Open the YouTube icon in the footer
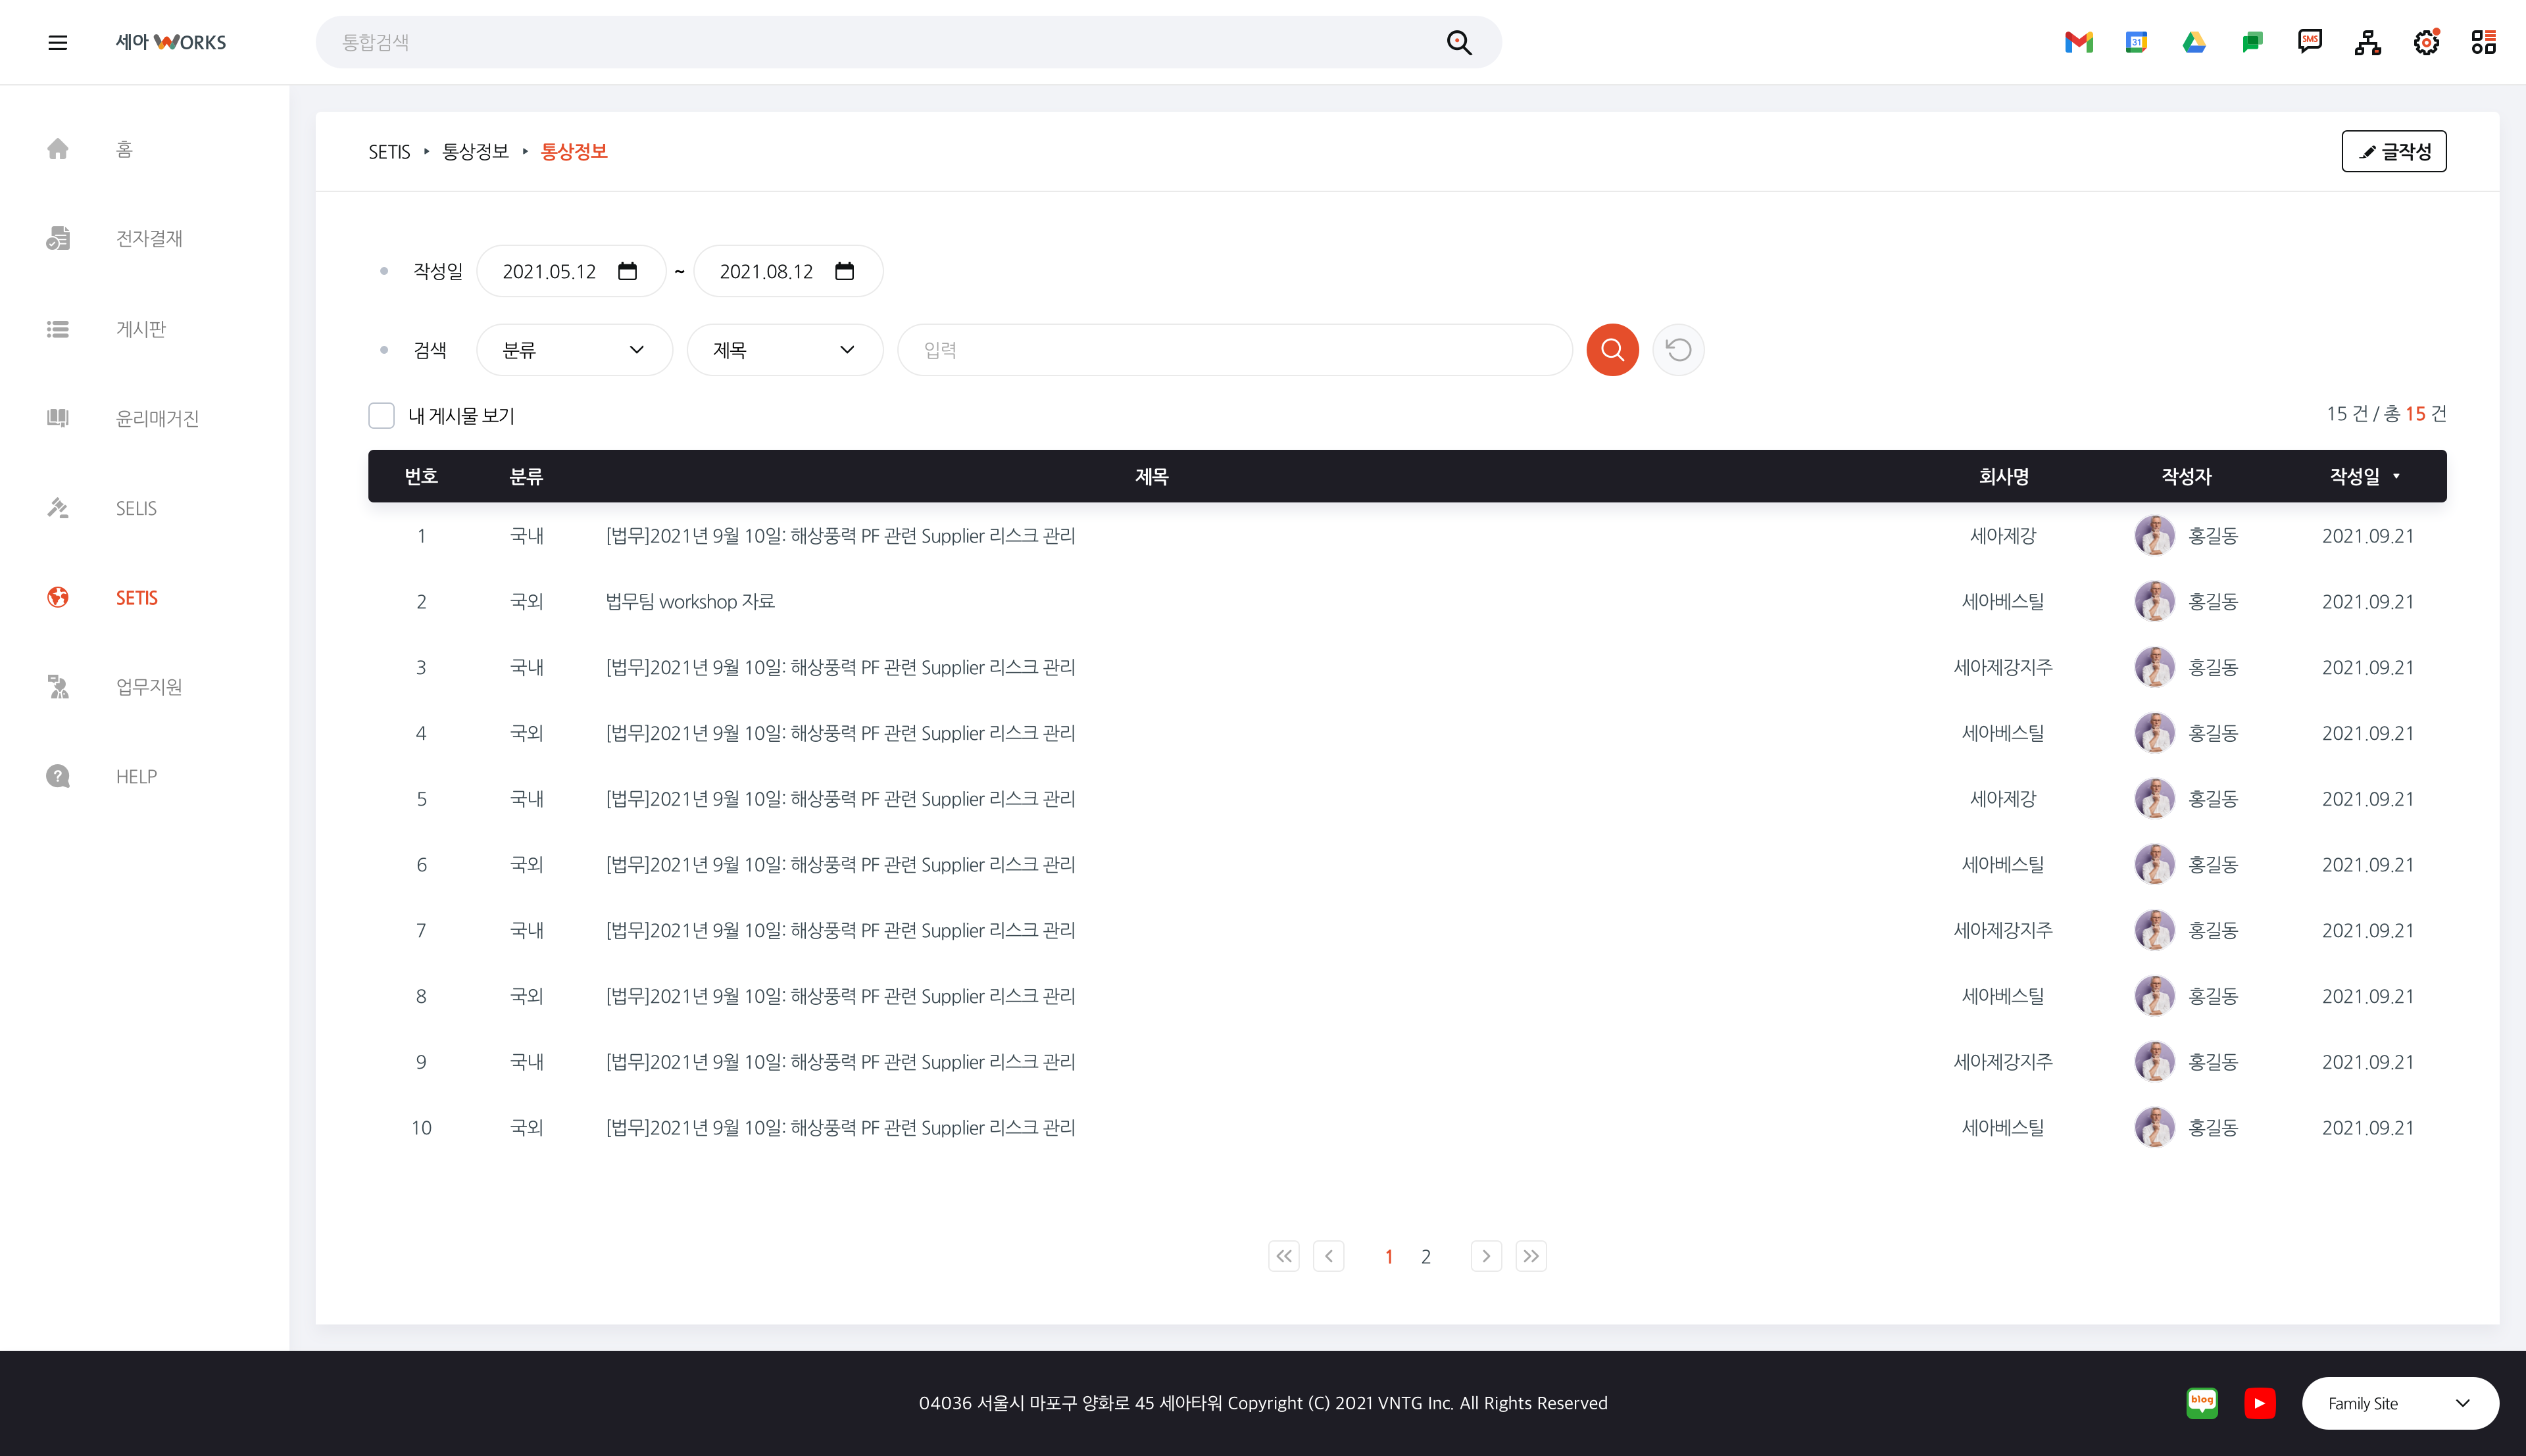The height and width of the screenshot is (1456, 2526). coord(2259,1403)
